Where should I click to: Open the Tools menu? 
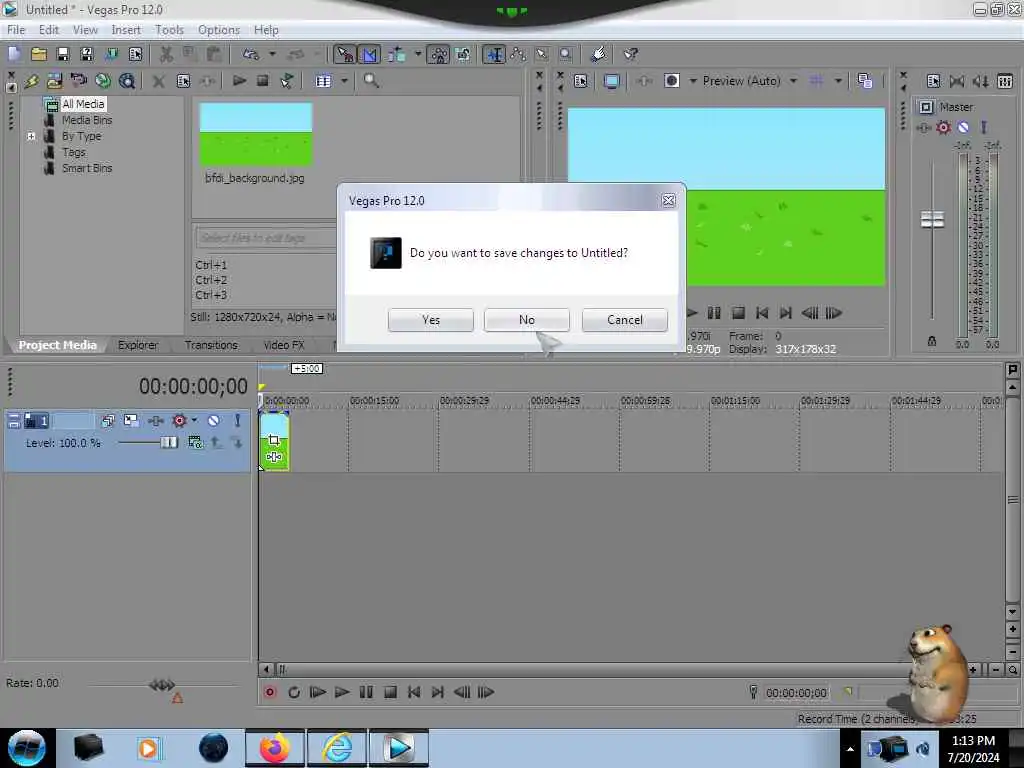[x=169, y=29]
